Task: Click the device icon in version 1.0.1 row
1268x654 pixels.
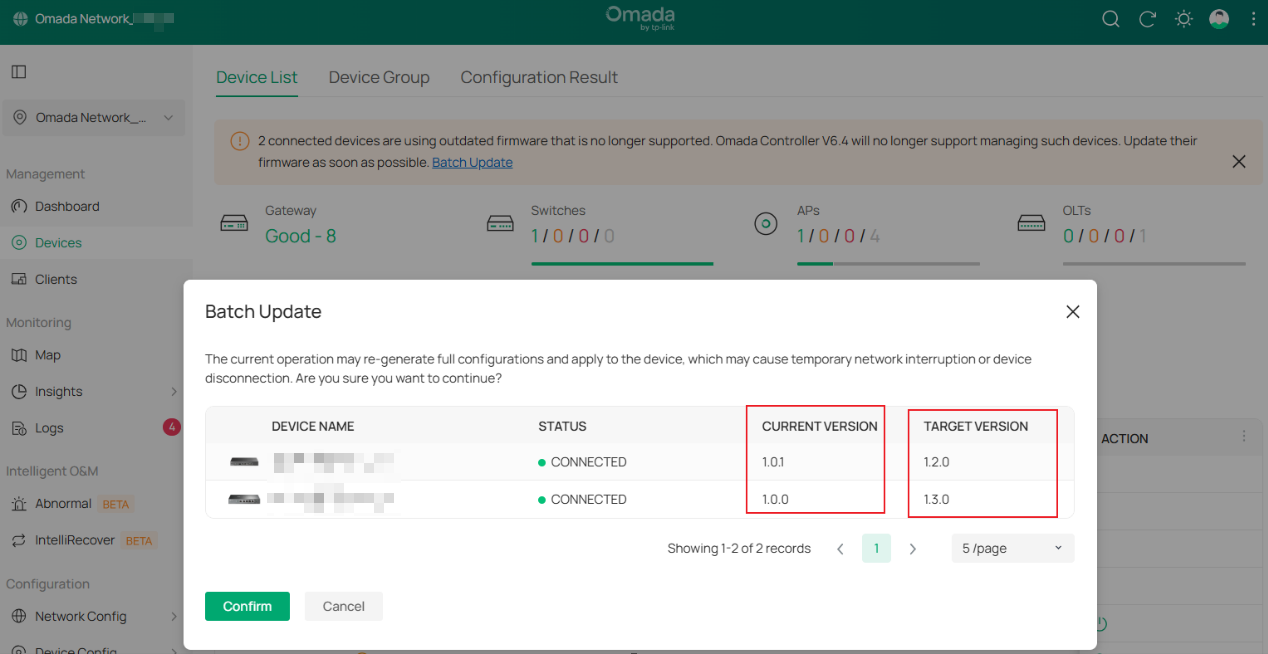Action: click(244, 462)
